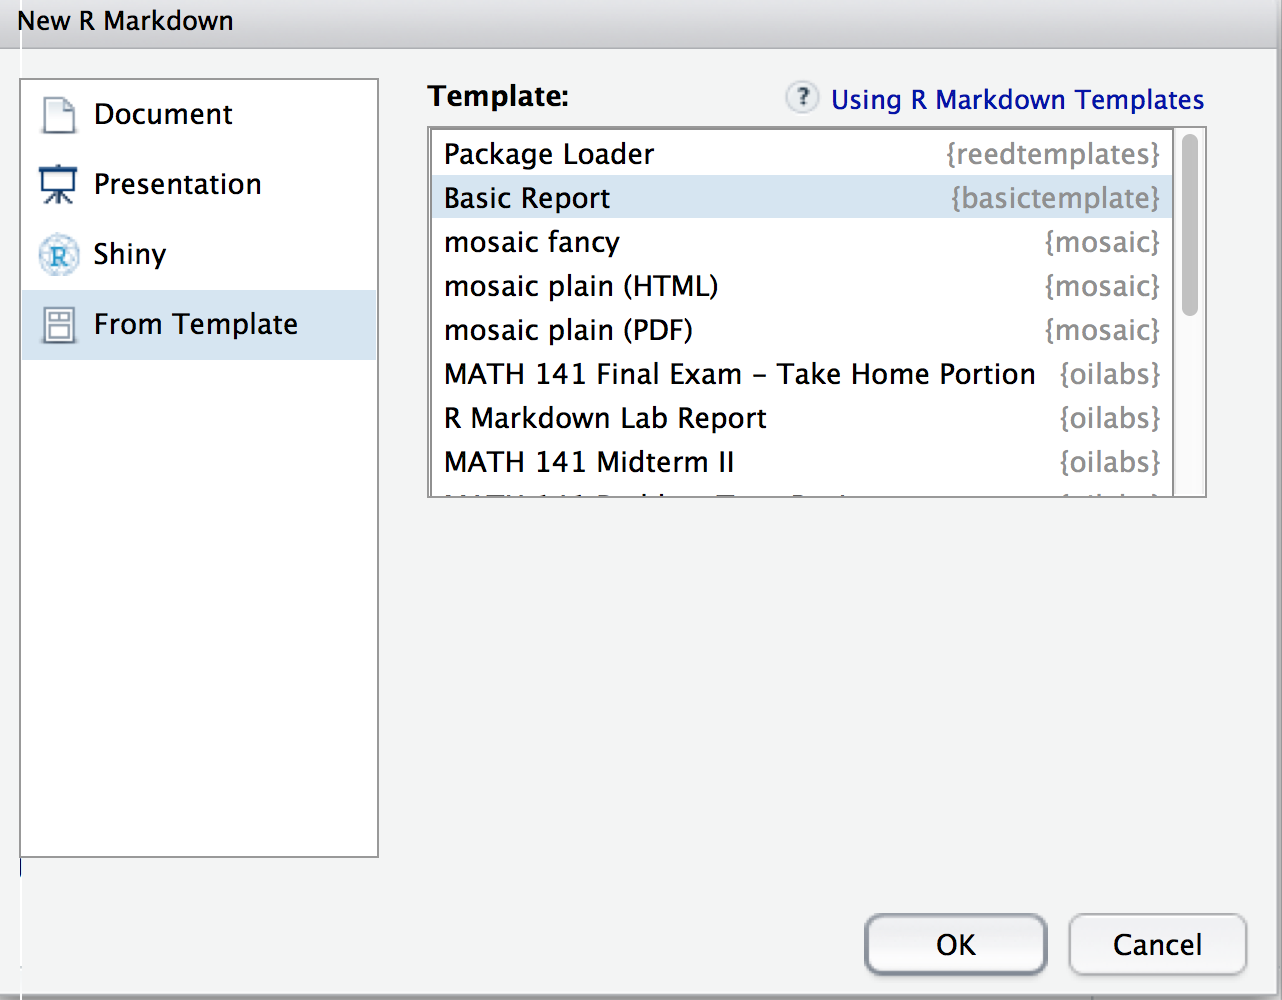The height and width of the screenshot is (1000, 1282).
Task: Switch to the Presentation category
Action: coord(177,185)
